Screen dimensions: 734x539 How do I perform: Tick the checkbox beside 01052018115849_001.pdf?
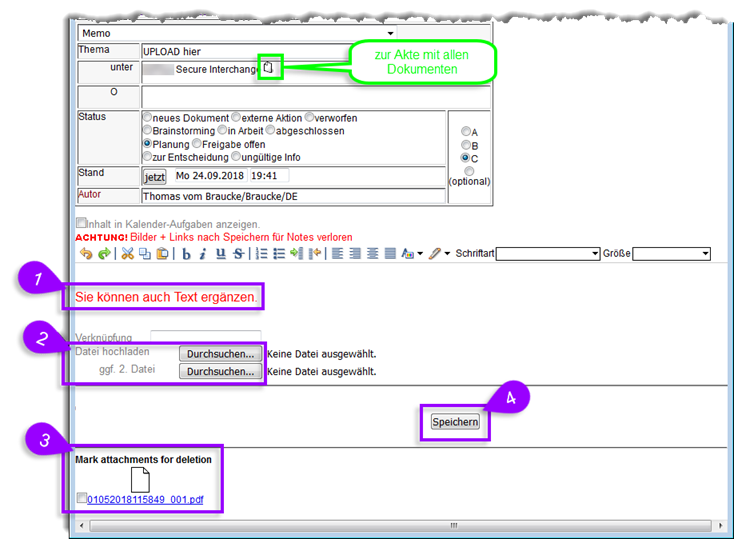point(82,498)
